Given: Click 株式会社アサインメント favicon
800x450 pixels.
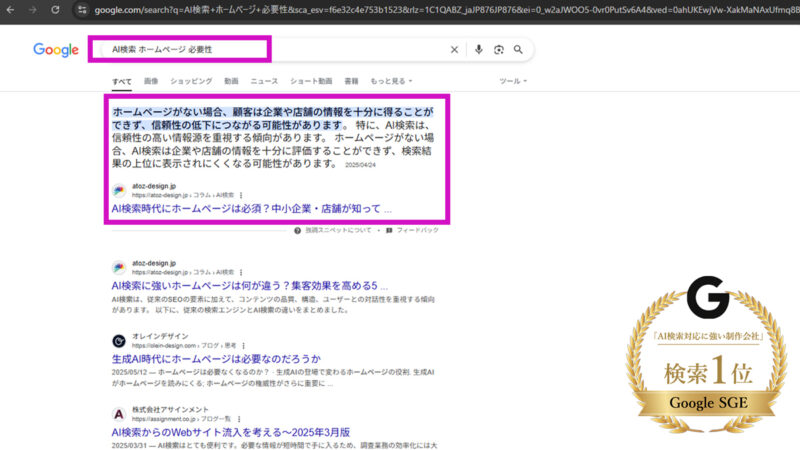Looking at the screenshot, I should click(x=119, y=414).
